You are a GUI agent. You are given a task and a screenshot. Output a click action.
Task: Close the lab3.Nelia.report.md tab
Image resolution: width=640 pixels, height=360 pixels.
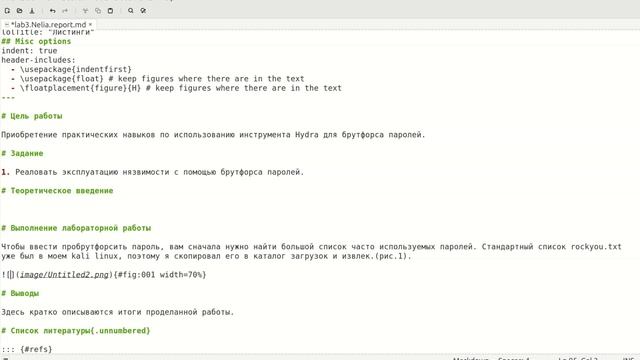click(90, 24)
